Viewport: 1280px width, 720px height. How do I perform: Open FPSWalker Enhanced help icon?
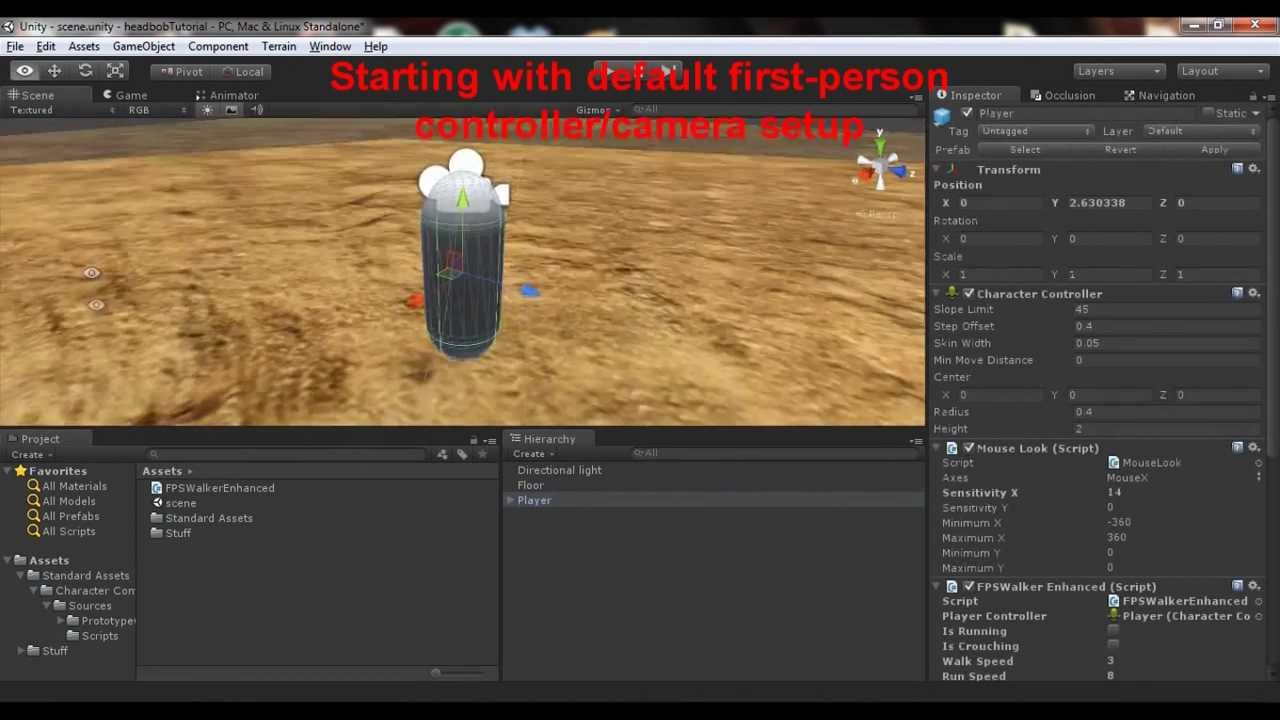(x=1237, y=586)
